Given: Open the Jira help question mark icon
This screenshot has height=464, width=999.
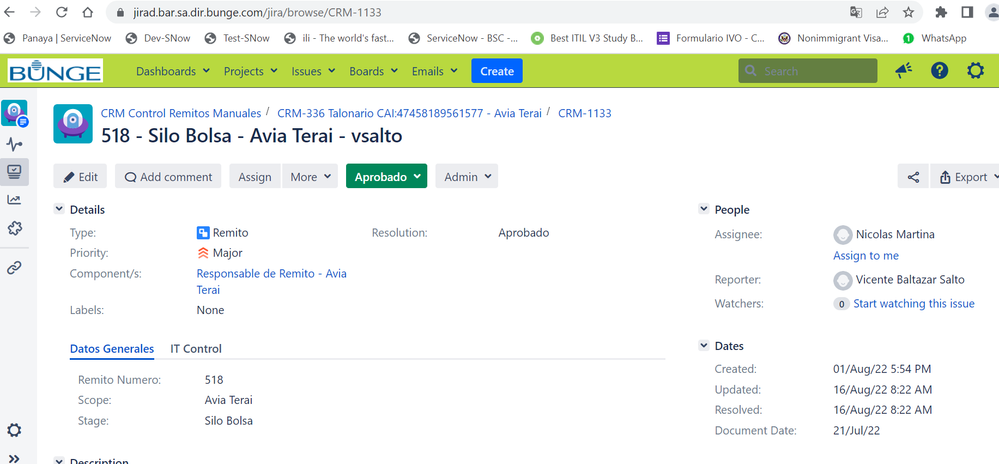Looking at the screenshot, I should (939, 71).
